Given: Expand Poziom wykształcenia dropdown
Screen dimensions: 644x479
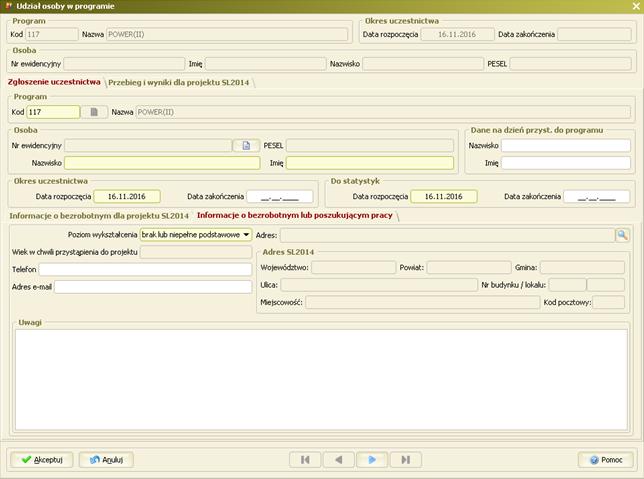Looking at the screenshot, I should click(x=246, y=235).
